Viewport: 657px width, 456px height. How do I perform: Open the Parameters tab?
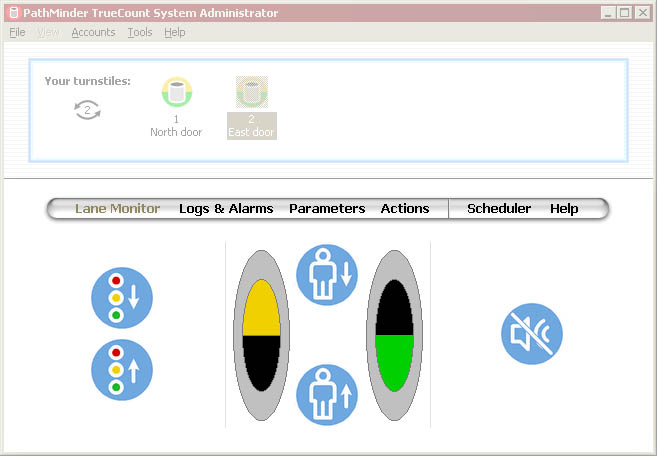[x=327, y=209]
